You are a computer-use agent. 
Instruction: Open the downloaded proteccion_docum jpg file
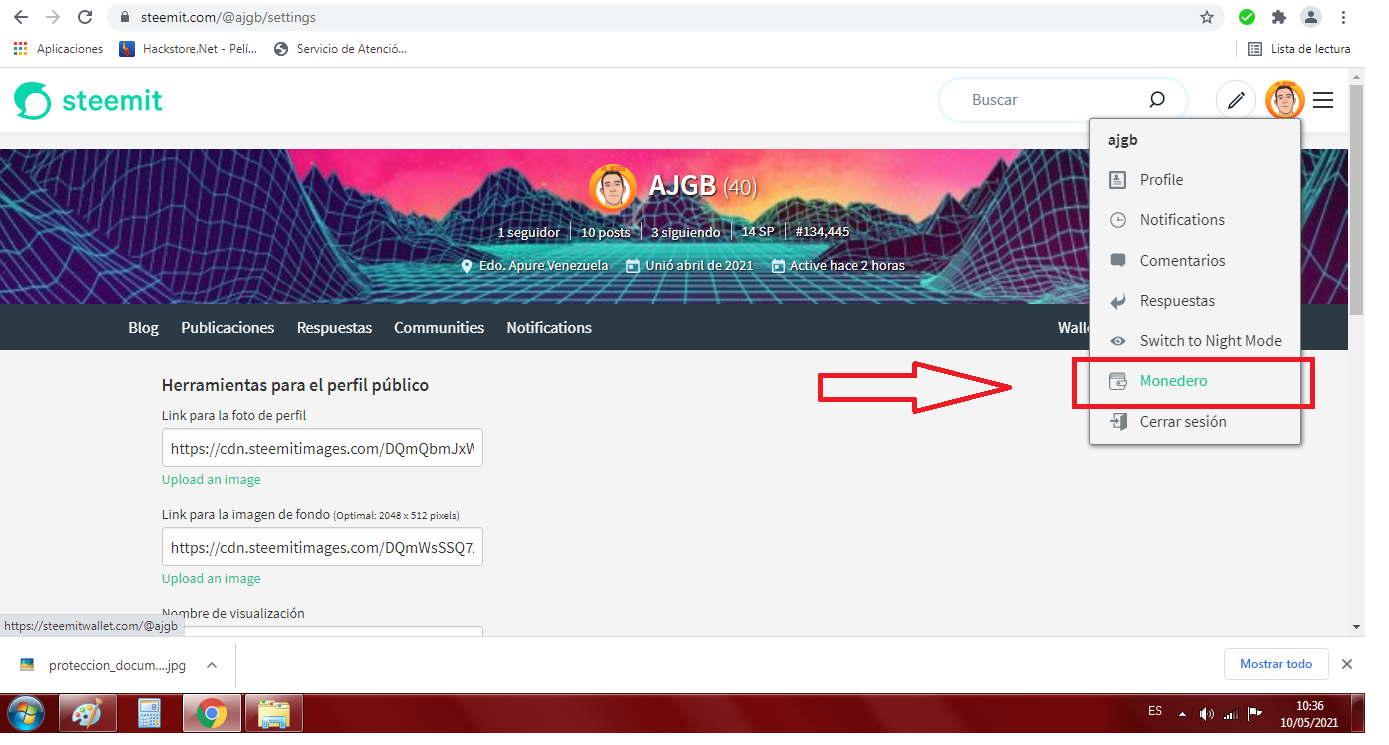pos(104,665)
